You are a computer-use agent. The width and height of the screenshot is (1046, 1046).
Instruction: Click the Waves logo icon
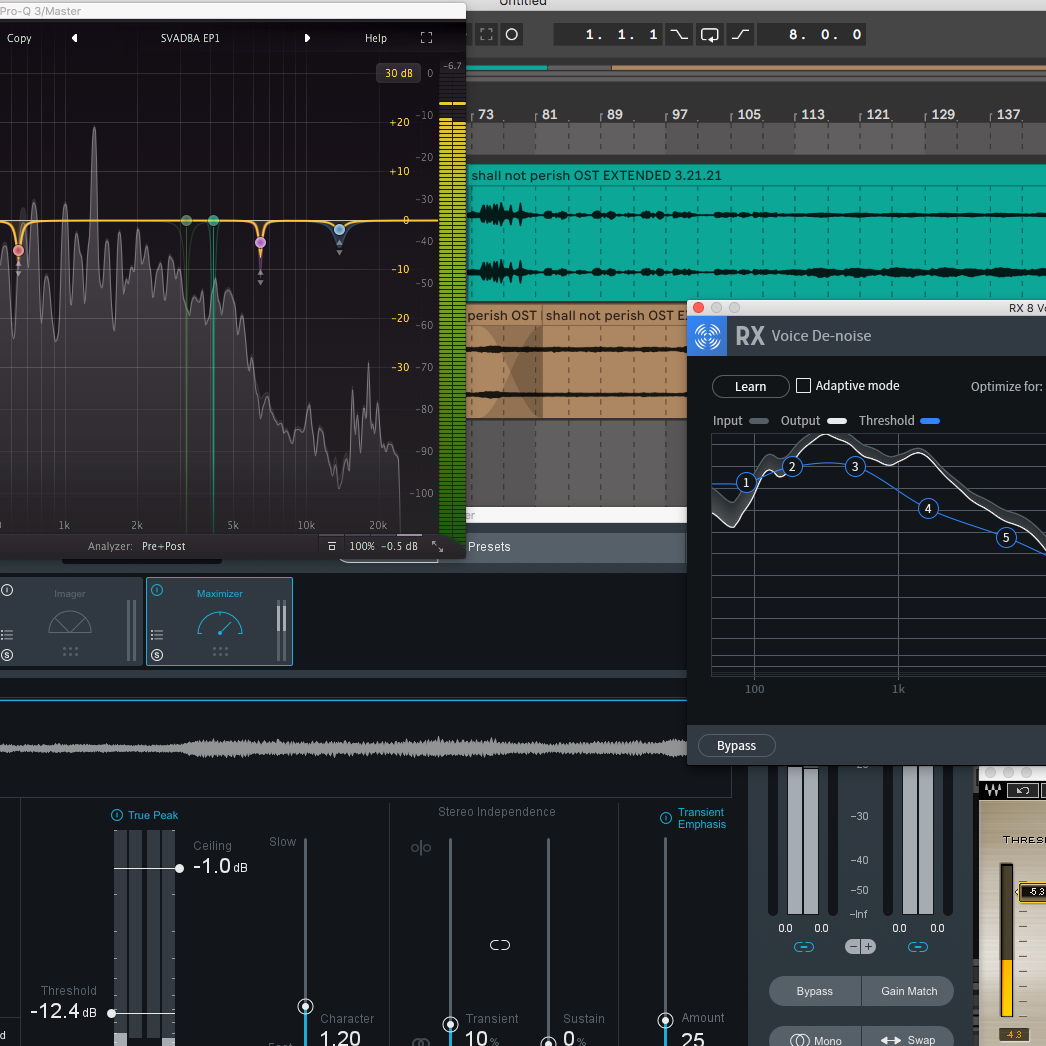point(993,791)
